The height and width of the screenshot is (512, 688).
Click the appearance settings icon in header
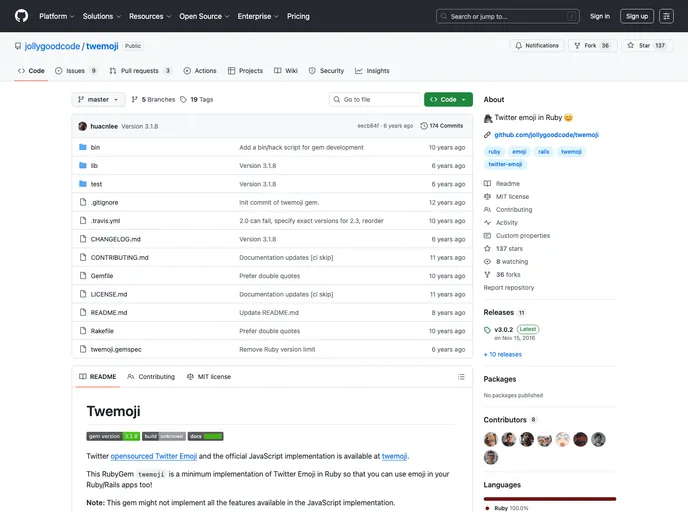tap(666, 16)
